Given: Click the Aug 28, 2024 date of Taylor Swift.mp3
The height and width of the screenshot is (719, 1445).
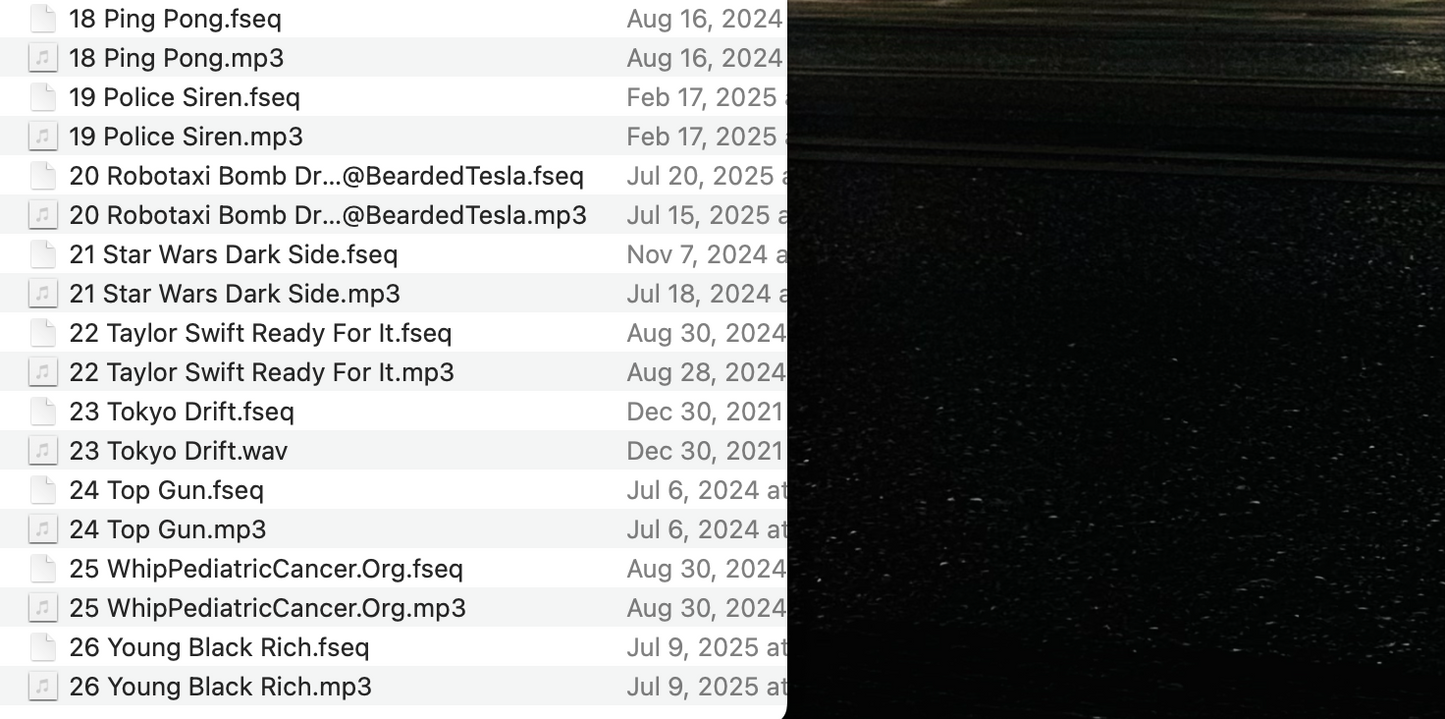Looking at the screenshot, I should (706, 372).
